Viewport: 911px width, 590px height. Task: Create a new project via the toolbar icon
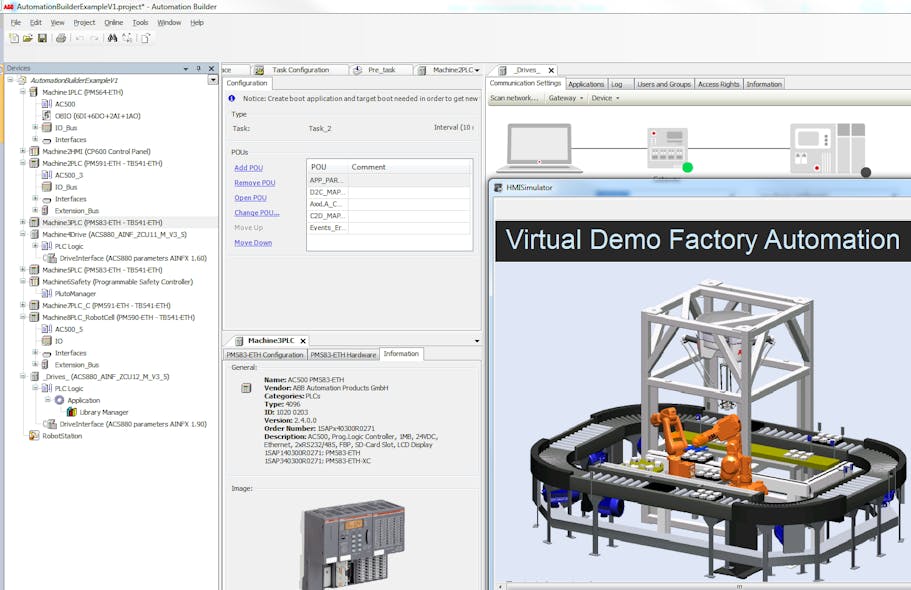coord(14,37)
